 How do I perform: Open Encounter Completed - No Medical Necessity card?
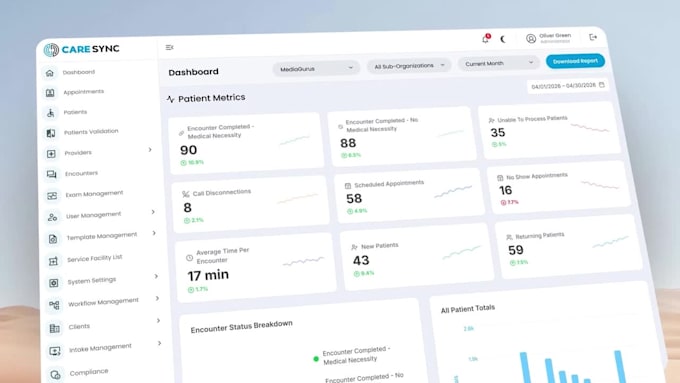[402, 137]
